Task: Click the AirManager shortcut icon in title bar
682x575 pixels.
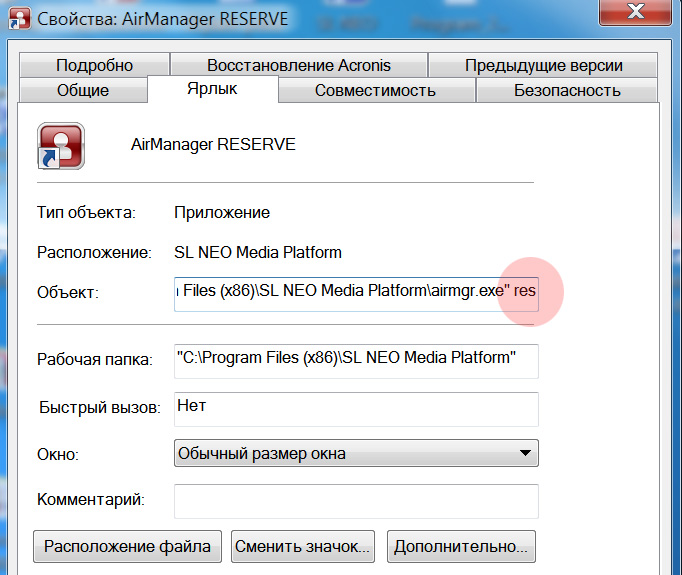Action: pos(20,18)
